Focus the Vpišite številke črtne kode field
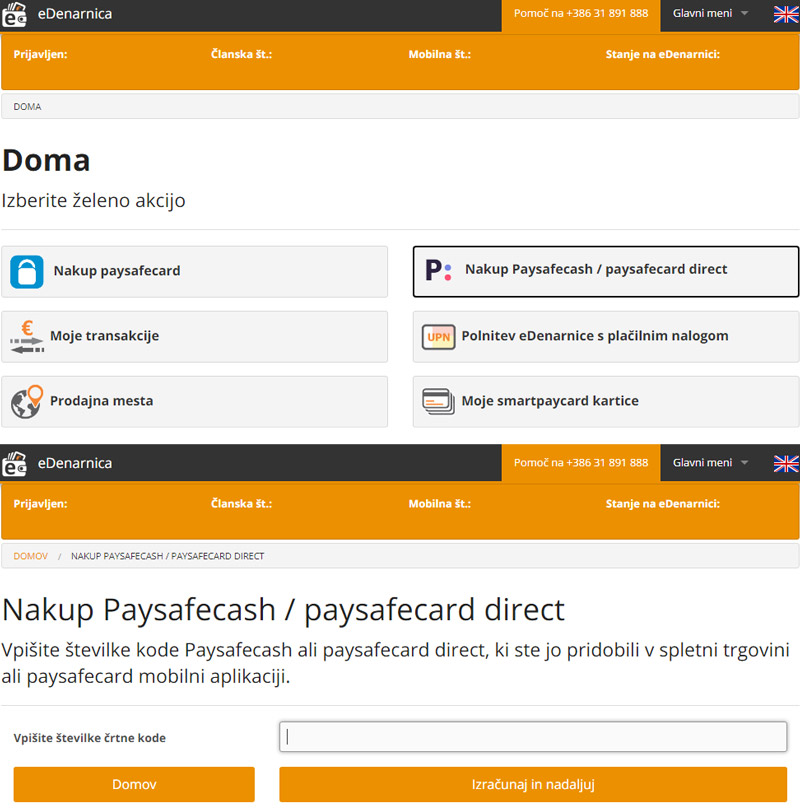Screen dimensions: 800x810 pos(533,737)
